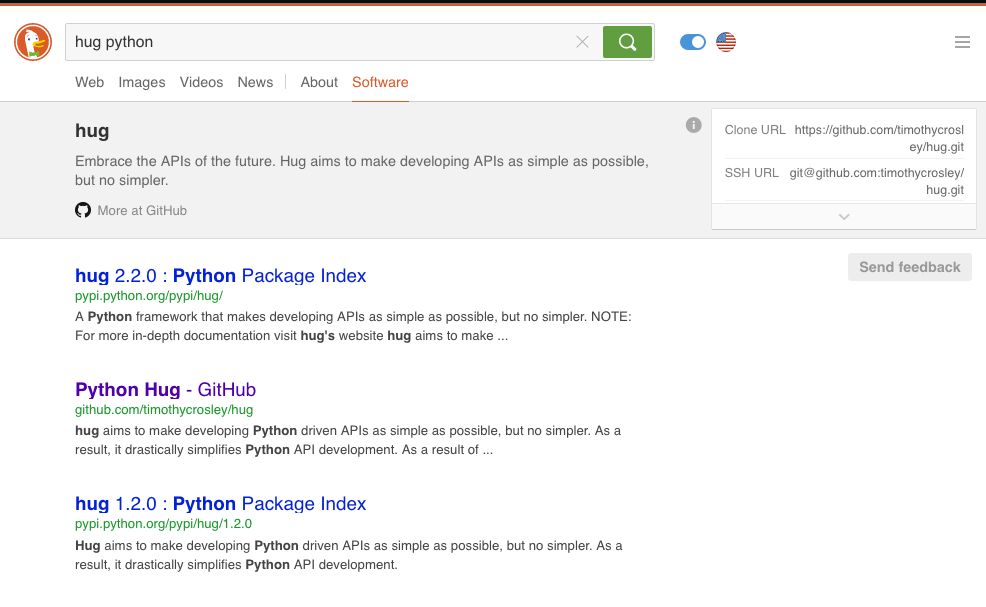Screen dimensions: 986x607
Task: Toggle the region switch off
Action: point(692,42)
